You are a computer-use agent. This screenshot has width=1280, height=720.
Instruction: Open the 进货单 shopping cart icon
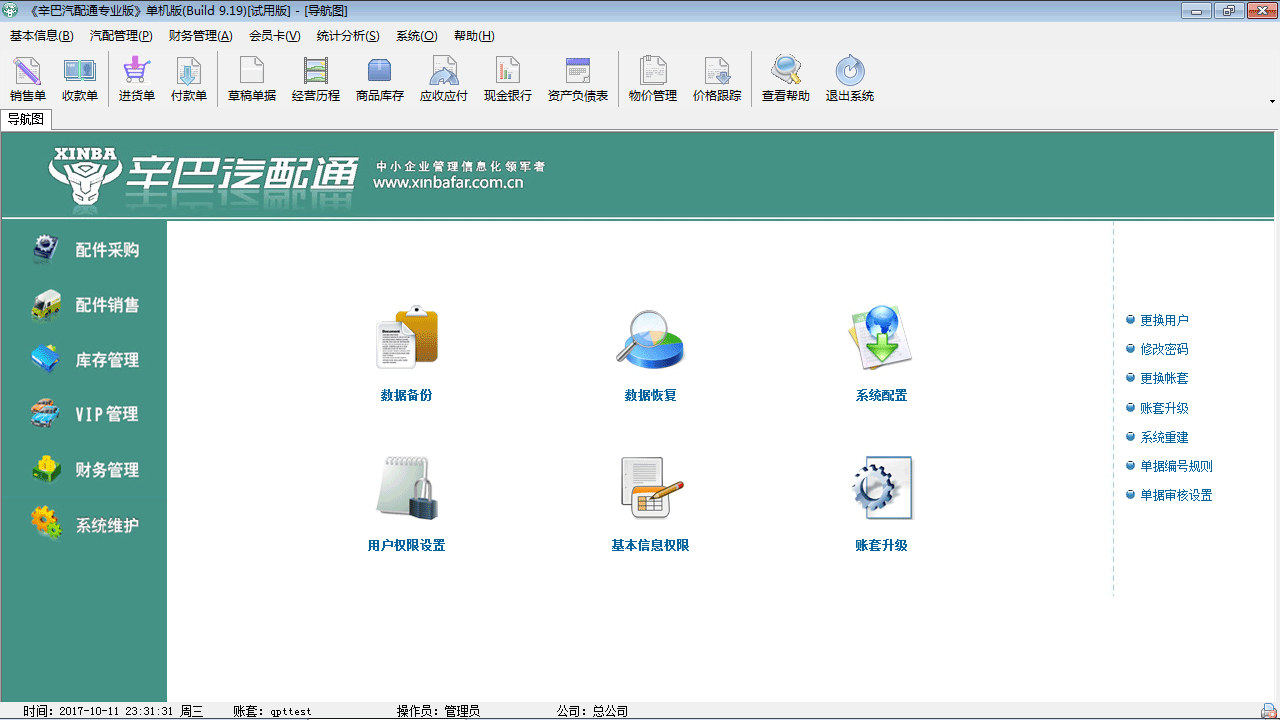(x=137, y=79)
